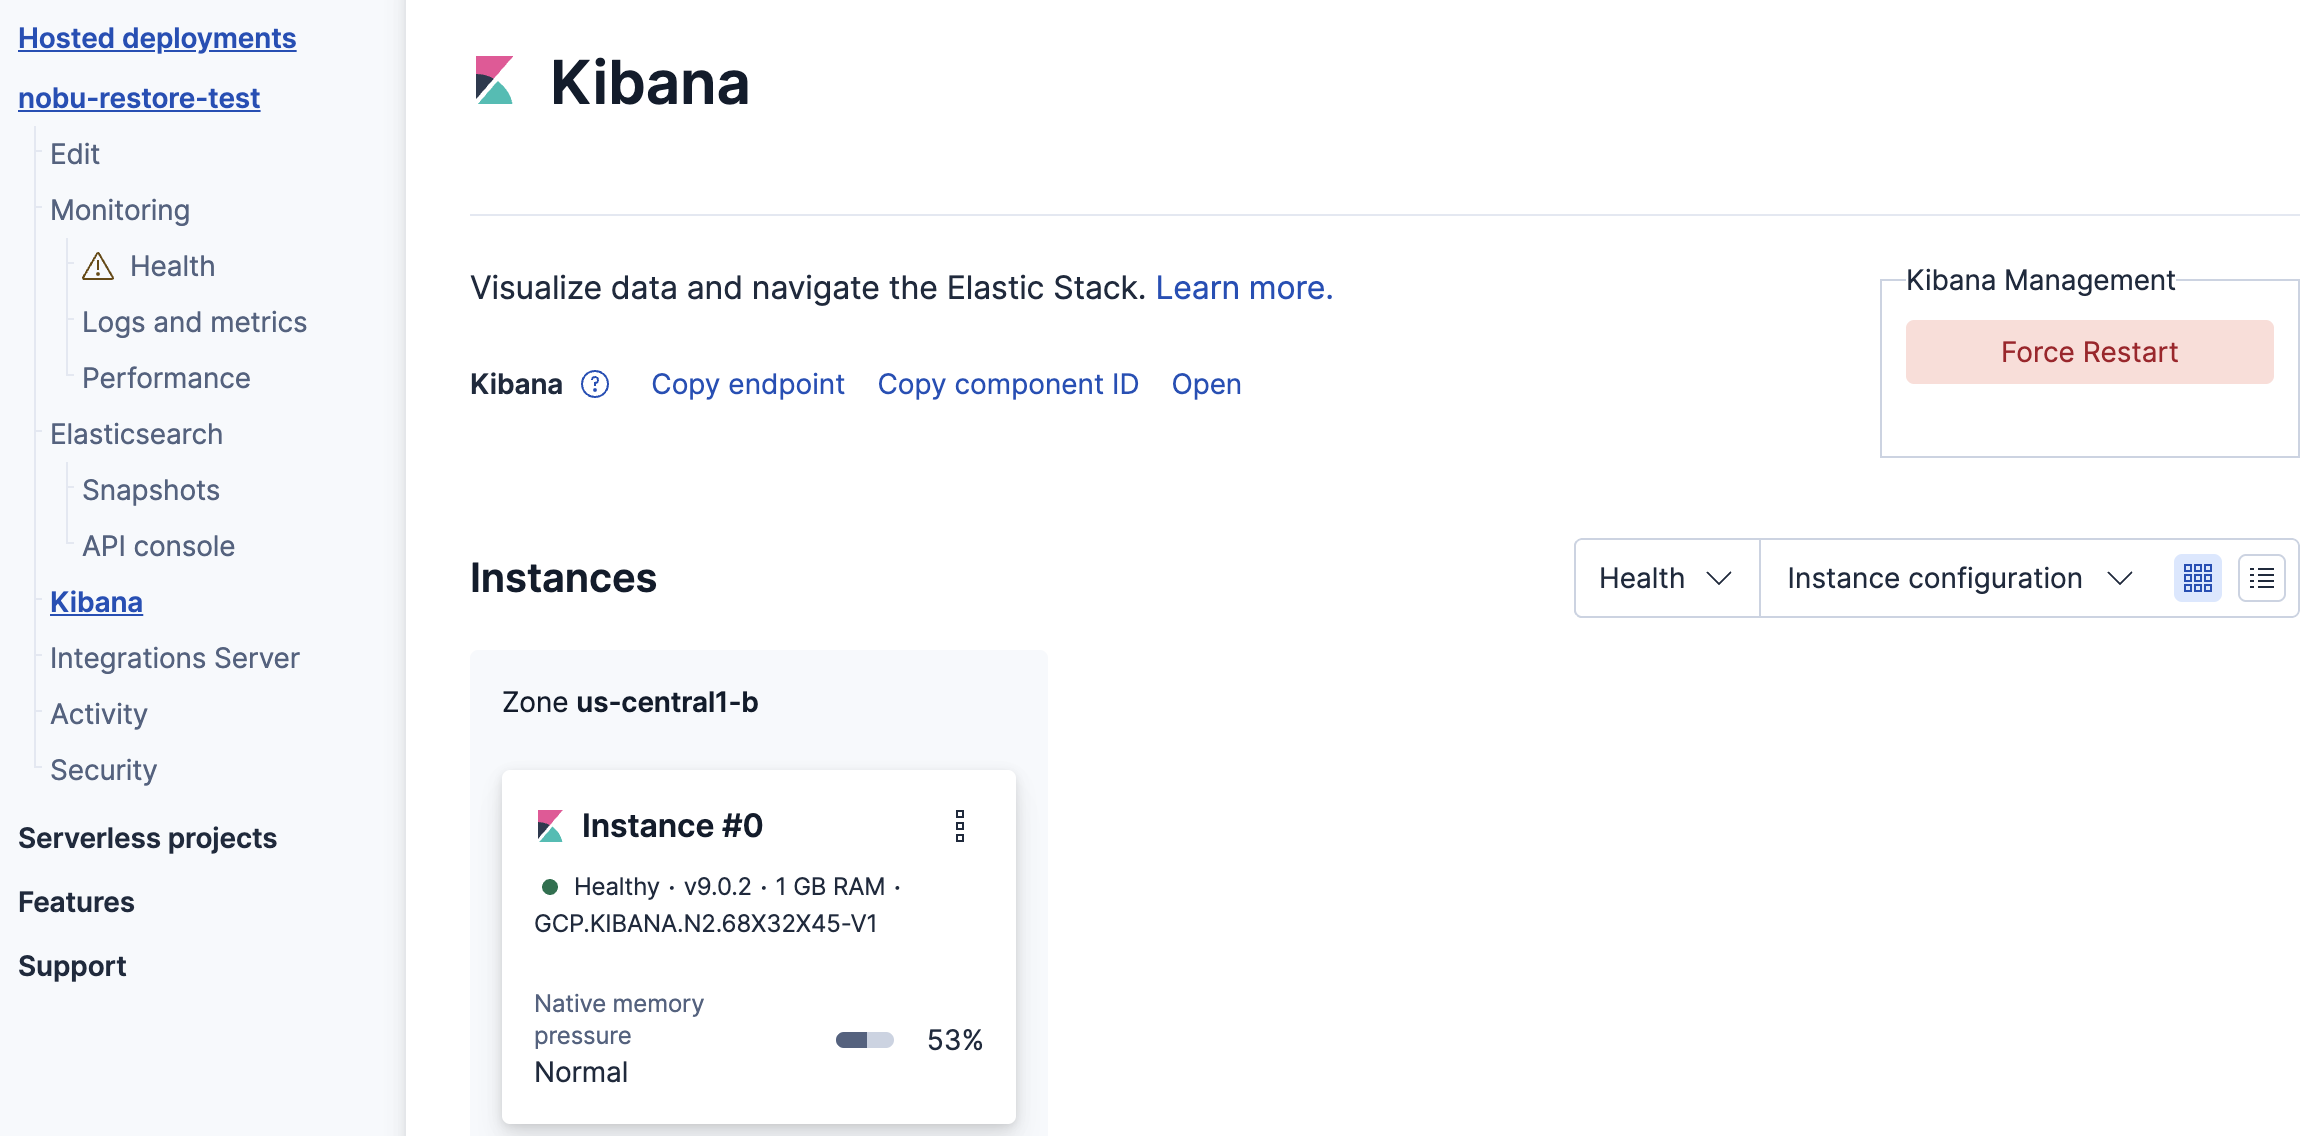This screenshot has width=2306, height=1136.
Task: Open Instance #0 three-dot actions menu
Action: (x=960, y=826)
